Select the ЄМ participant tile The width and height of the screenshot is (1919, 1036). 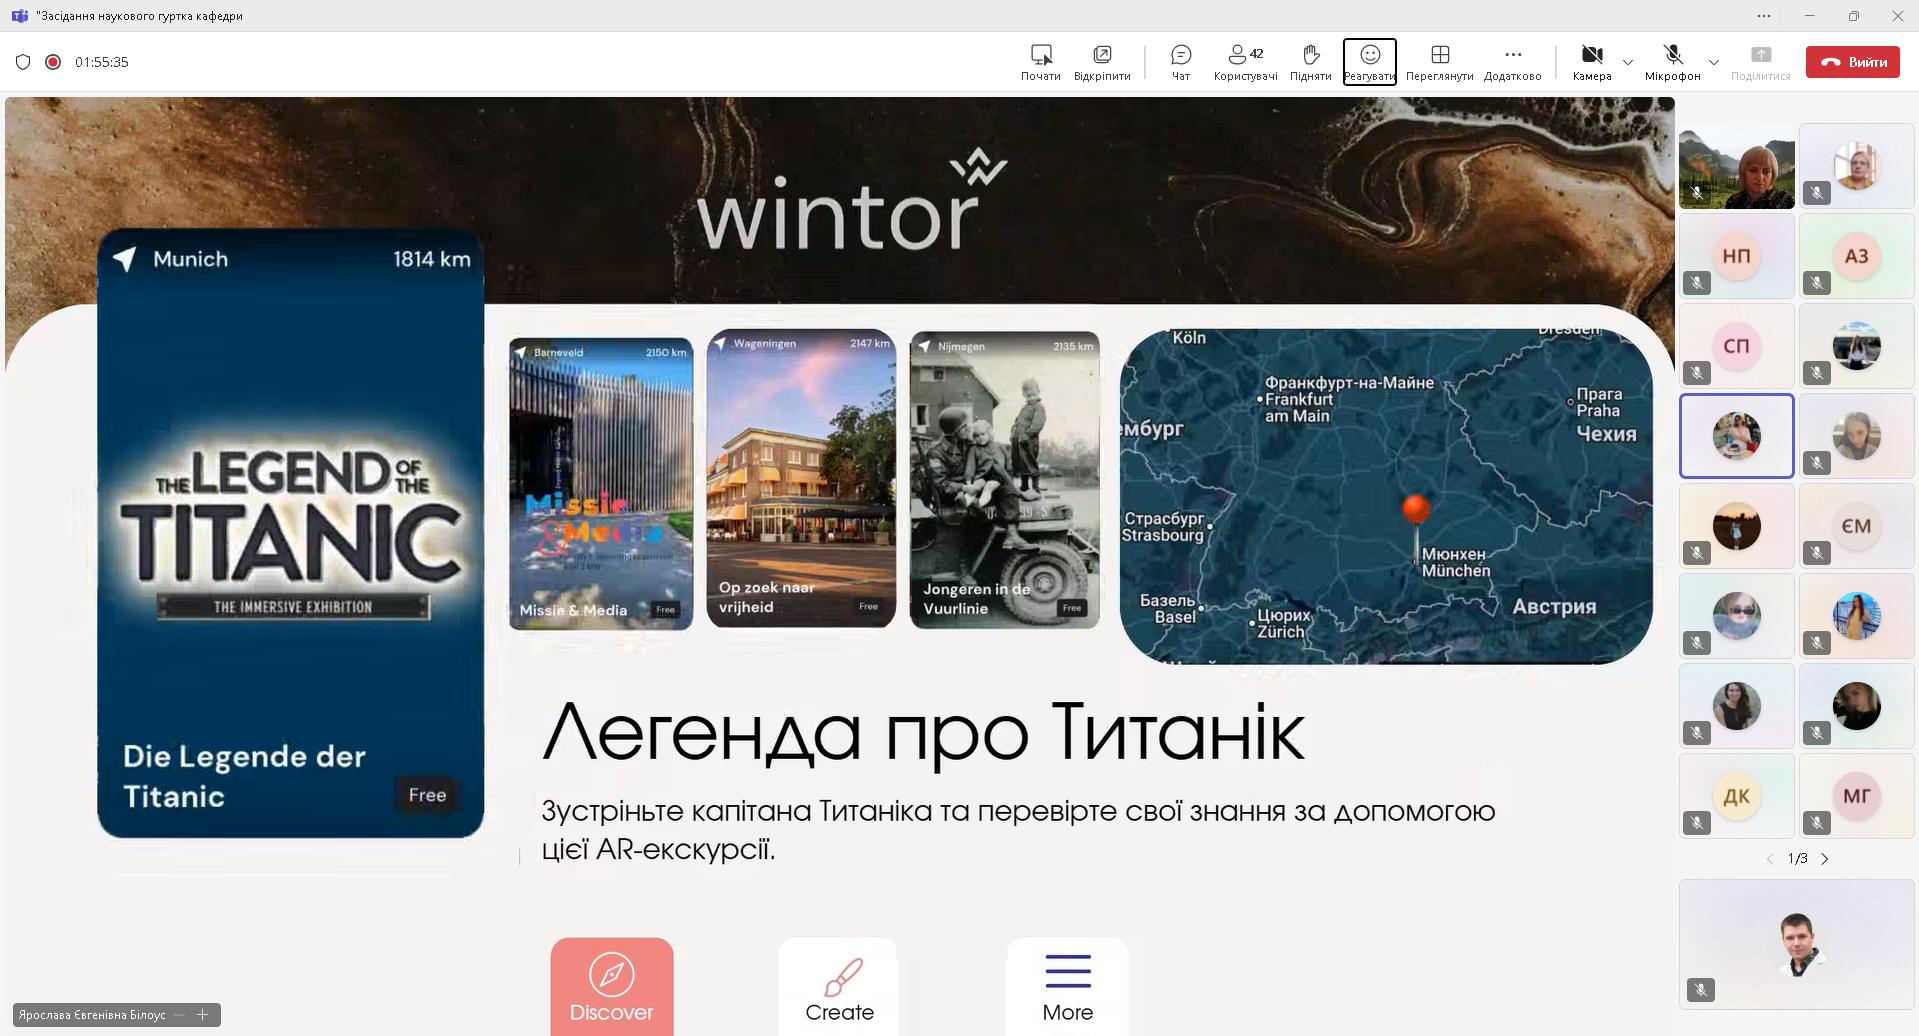coord(1857,526)
